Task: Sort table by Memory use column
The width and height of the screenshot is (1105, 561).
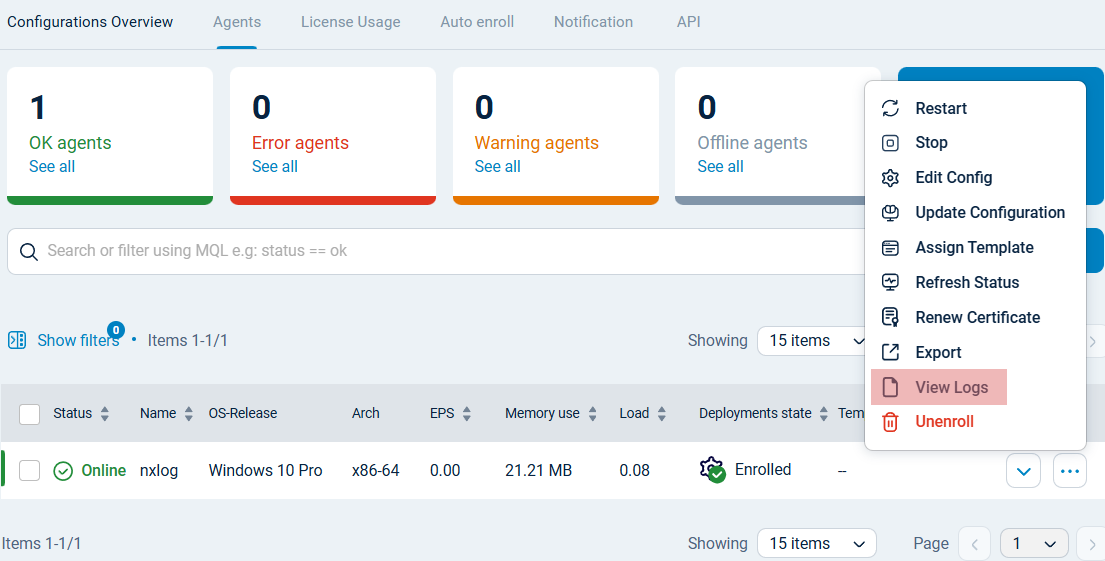Action: 592,413
